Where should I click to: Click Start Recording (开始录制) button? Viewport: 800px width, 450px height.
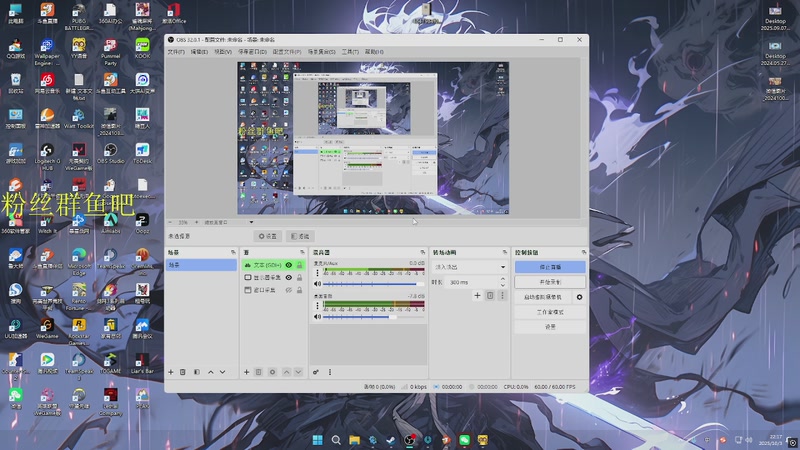click(550, 282)
